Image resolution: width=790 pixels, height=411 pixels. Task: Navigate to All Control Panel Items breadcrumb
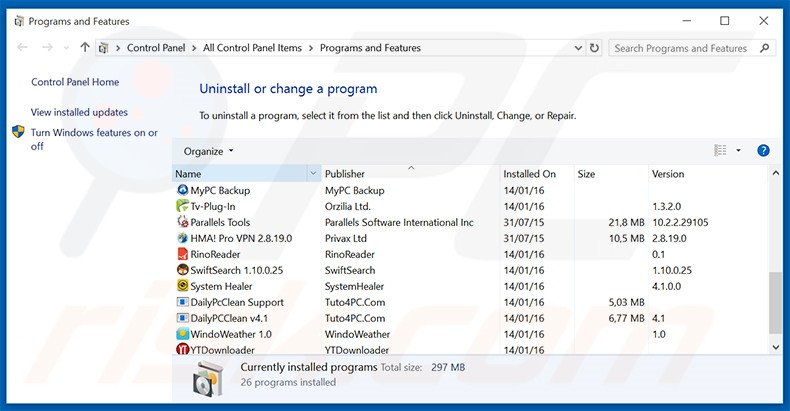252,48
